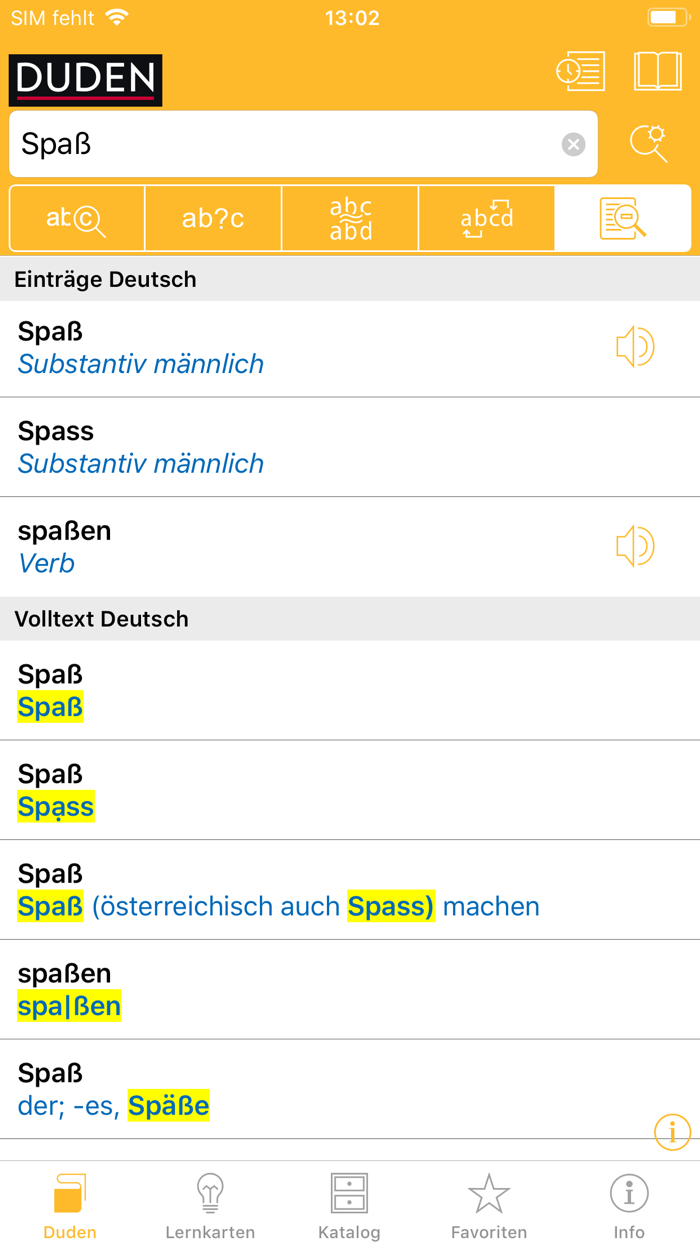
Task: Open the bookmarks book icon
Action: pos(657,71)
